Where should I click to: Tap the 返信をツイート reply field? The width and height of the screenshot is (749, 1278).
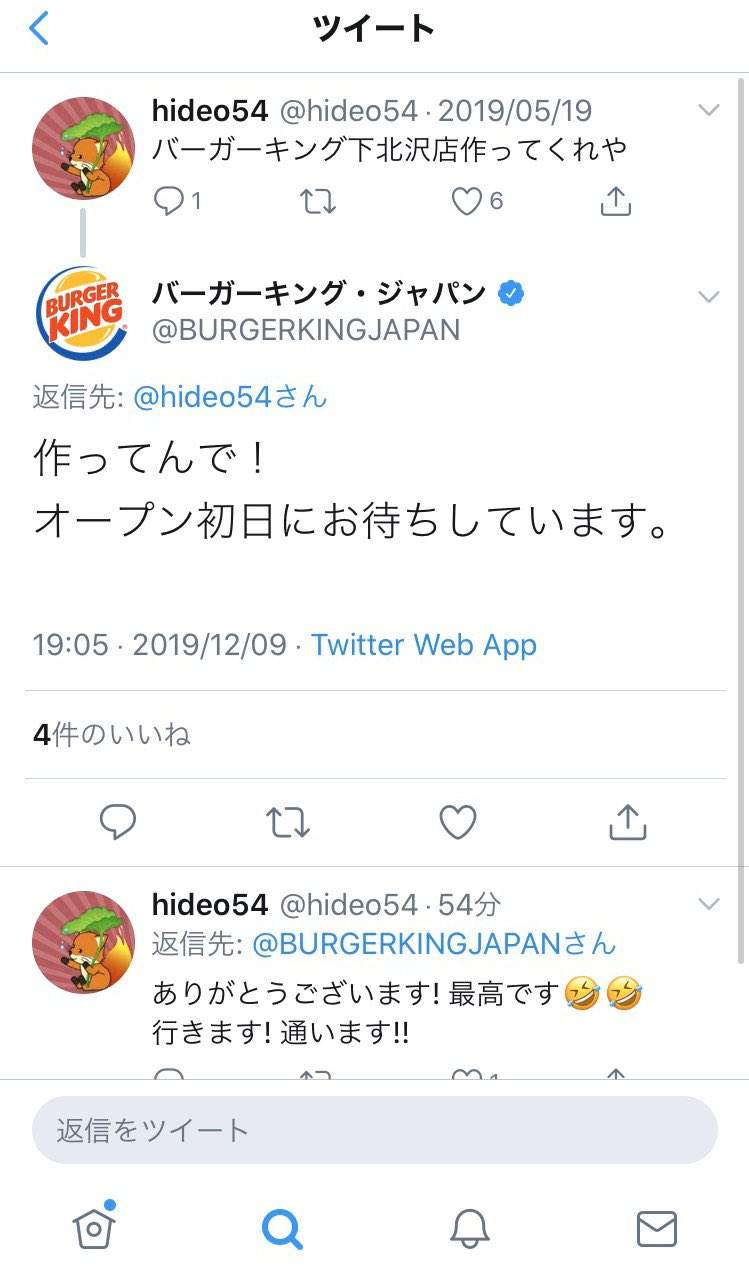click(x=374, y=1130)
